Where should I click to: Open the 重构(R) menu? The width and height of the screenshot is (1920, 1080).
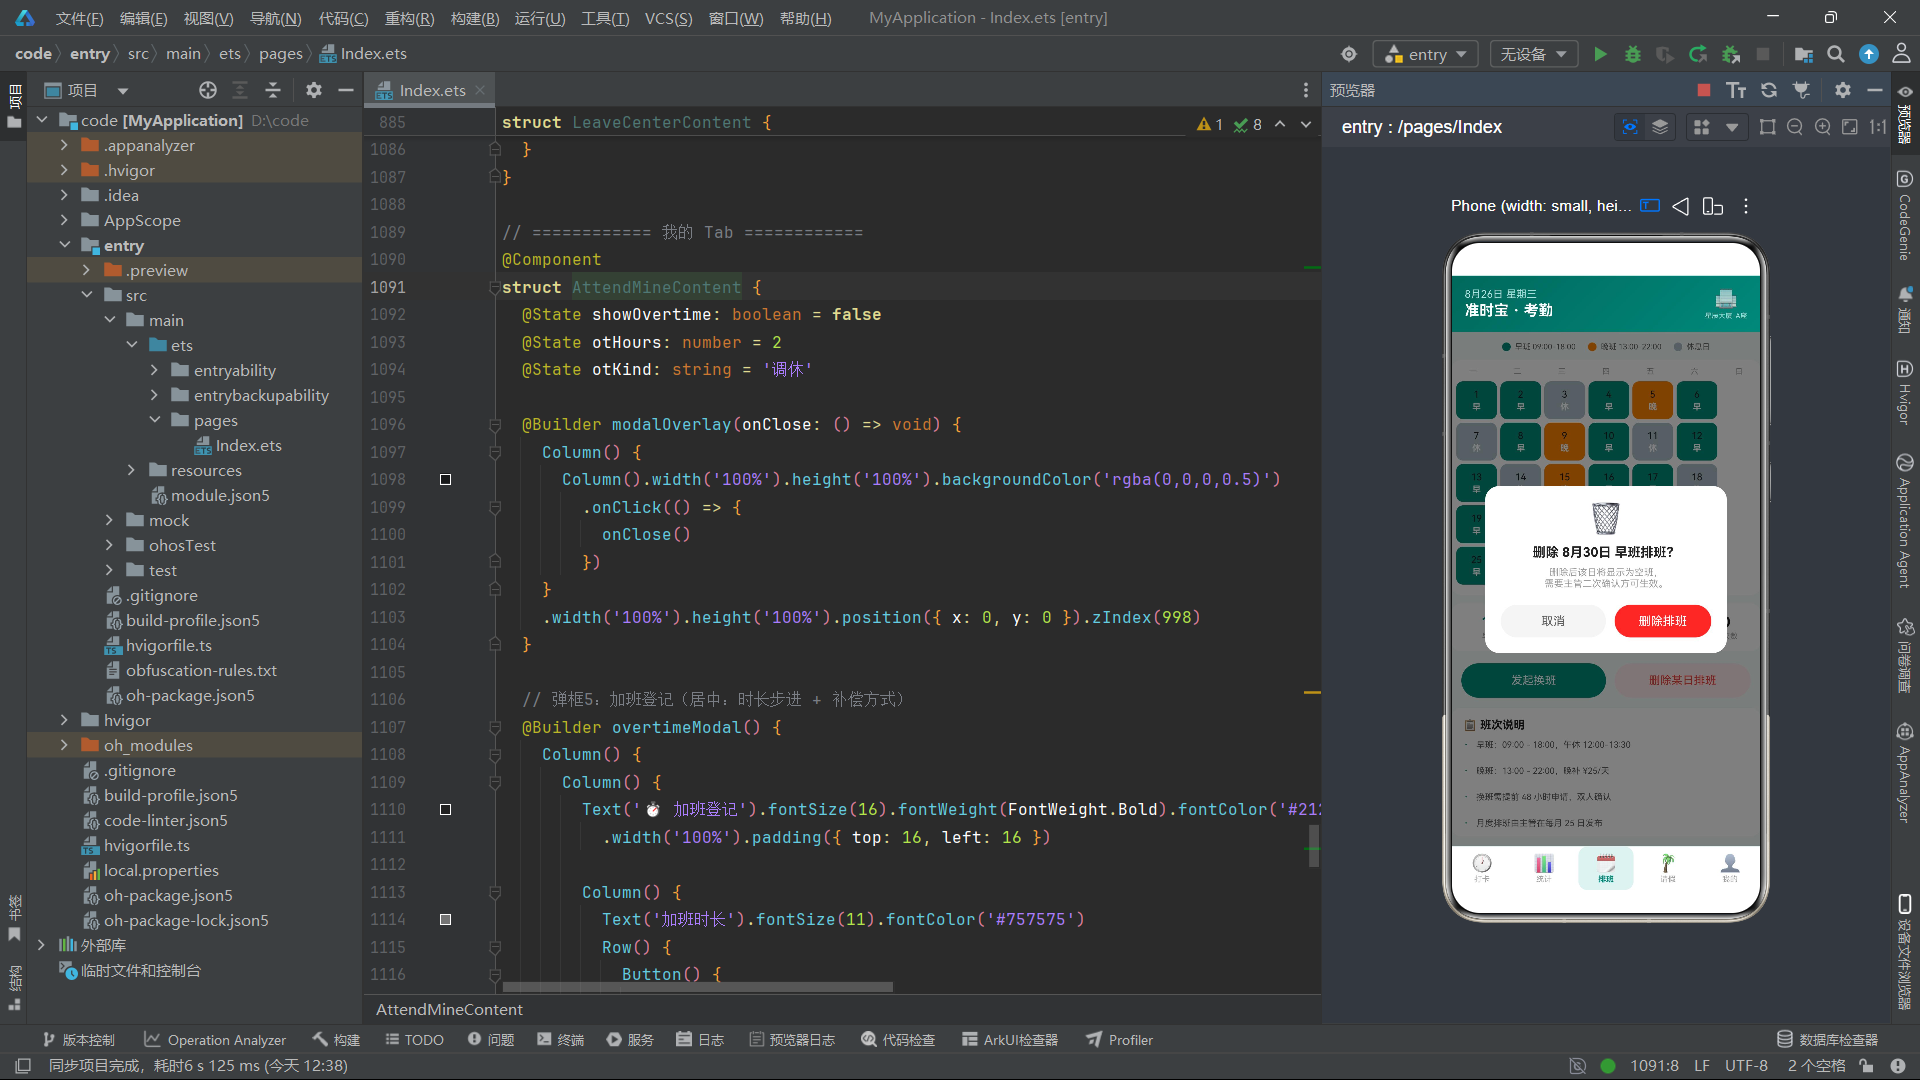click(x=409, y=18)
